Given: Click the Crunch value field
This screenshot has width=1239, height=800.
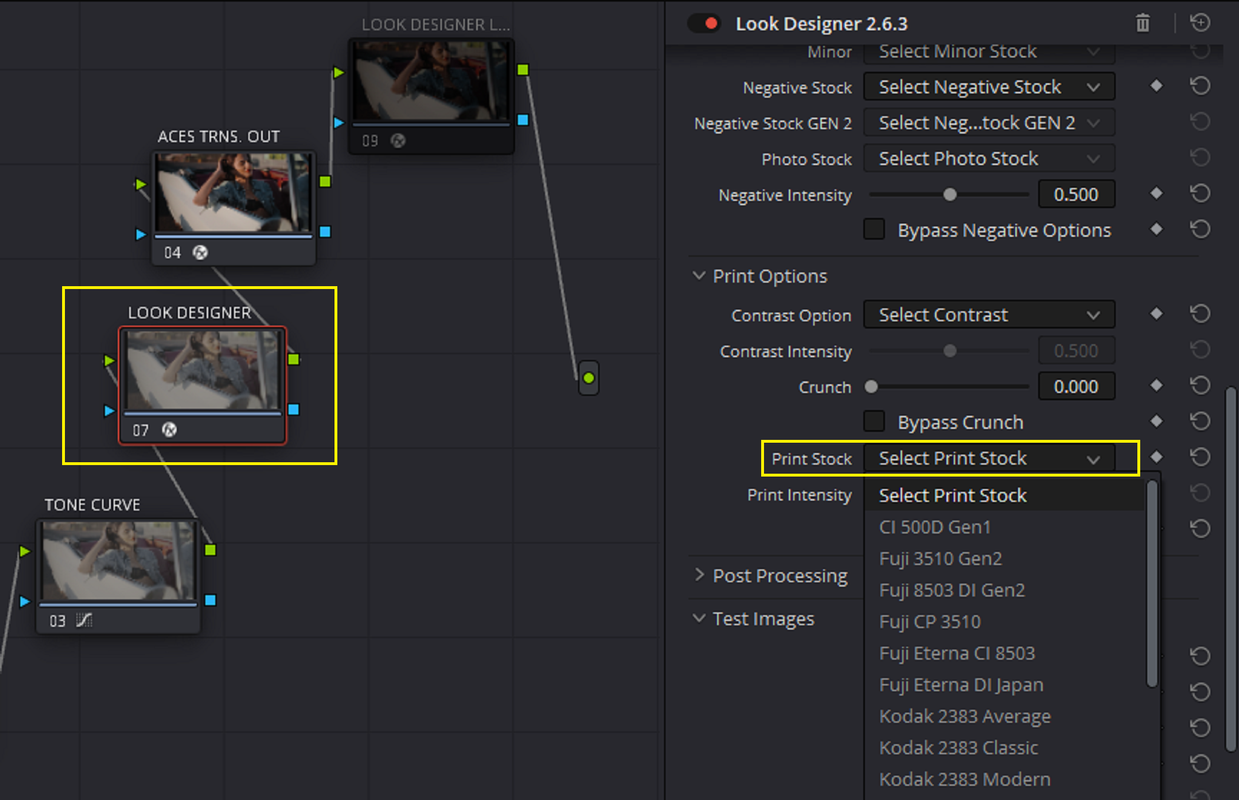Looking at the screenshot, I should point(1077,387).
